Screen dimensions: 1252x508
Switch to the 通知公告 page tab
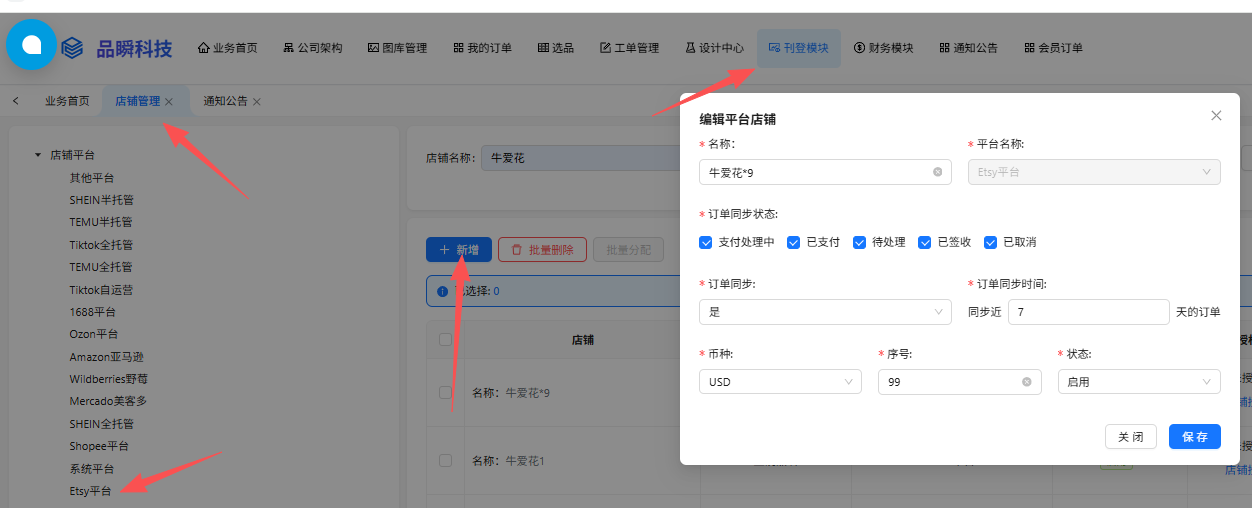[225, 101]
